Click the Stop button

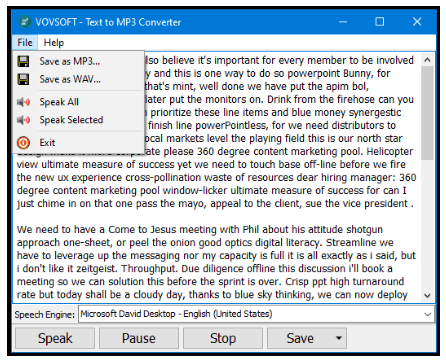tap(223, 338)
